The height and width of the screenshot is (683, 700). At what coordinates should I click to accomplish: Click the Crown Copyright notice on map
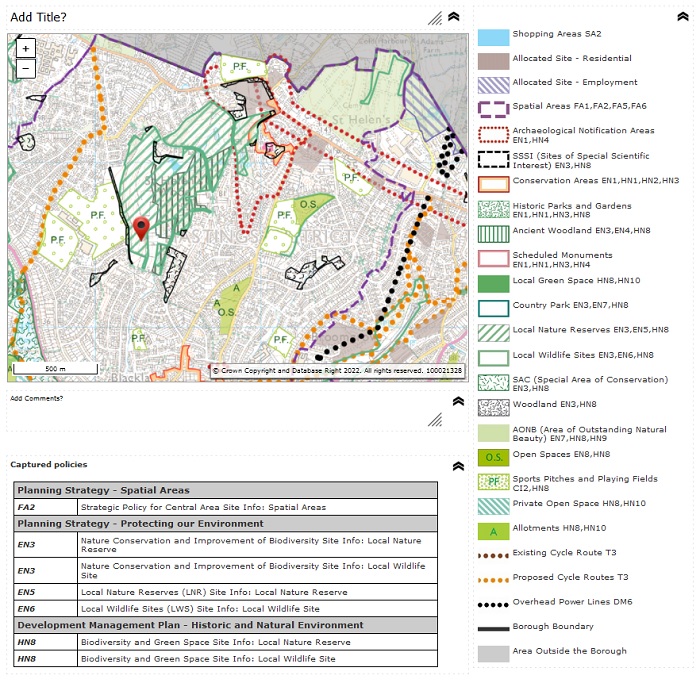tap(338, 371)
